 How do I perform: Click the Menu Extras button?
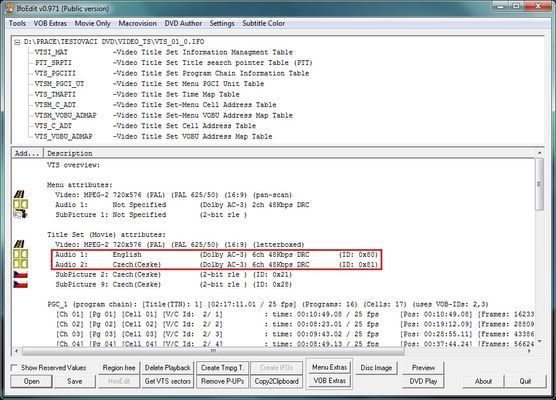(329, 367)
